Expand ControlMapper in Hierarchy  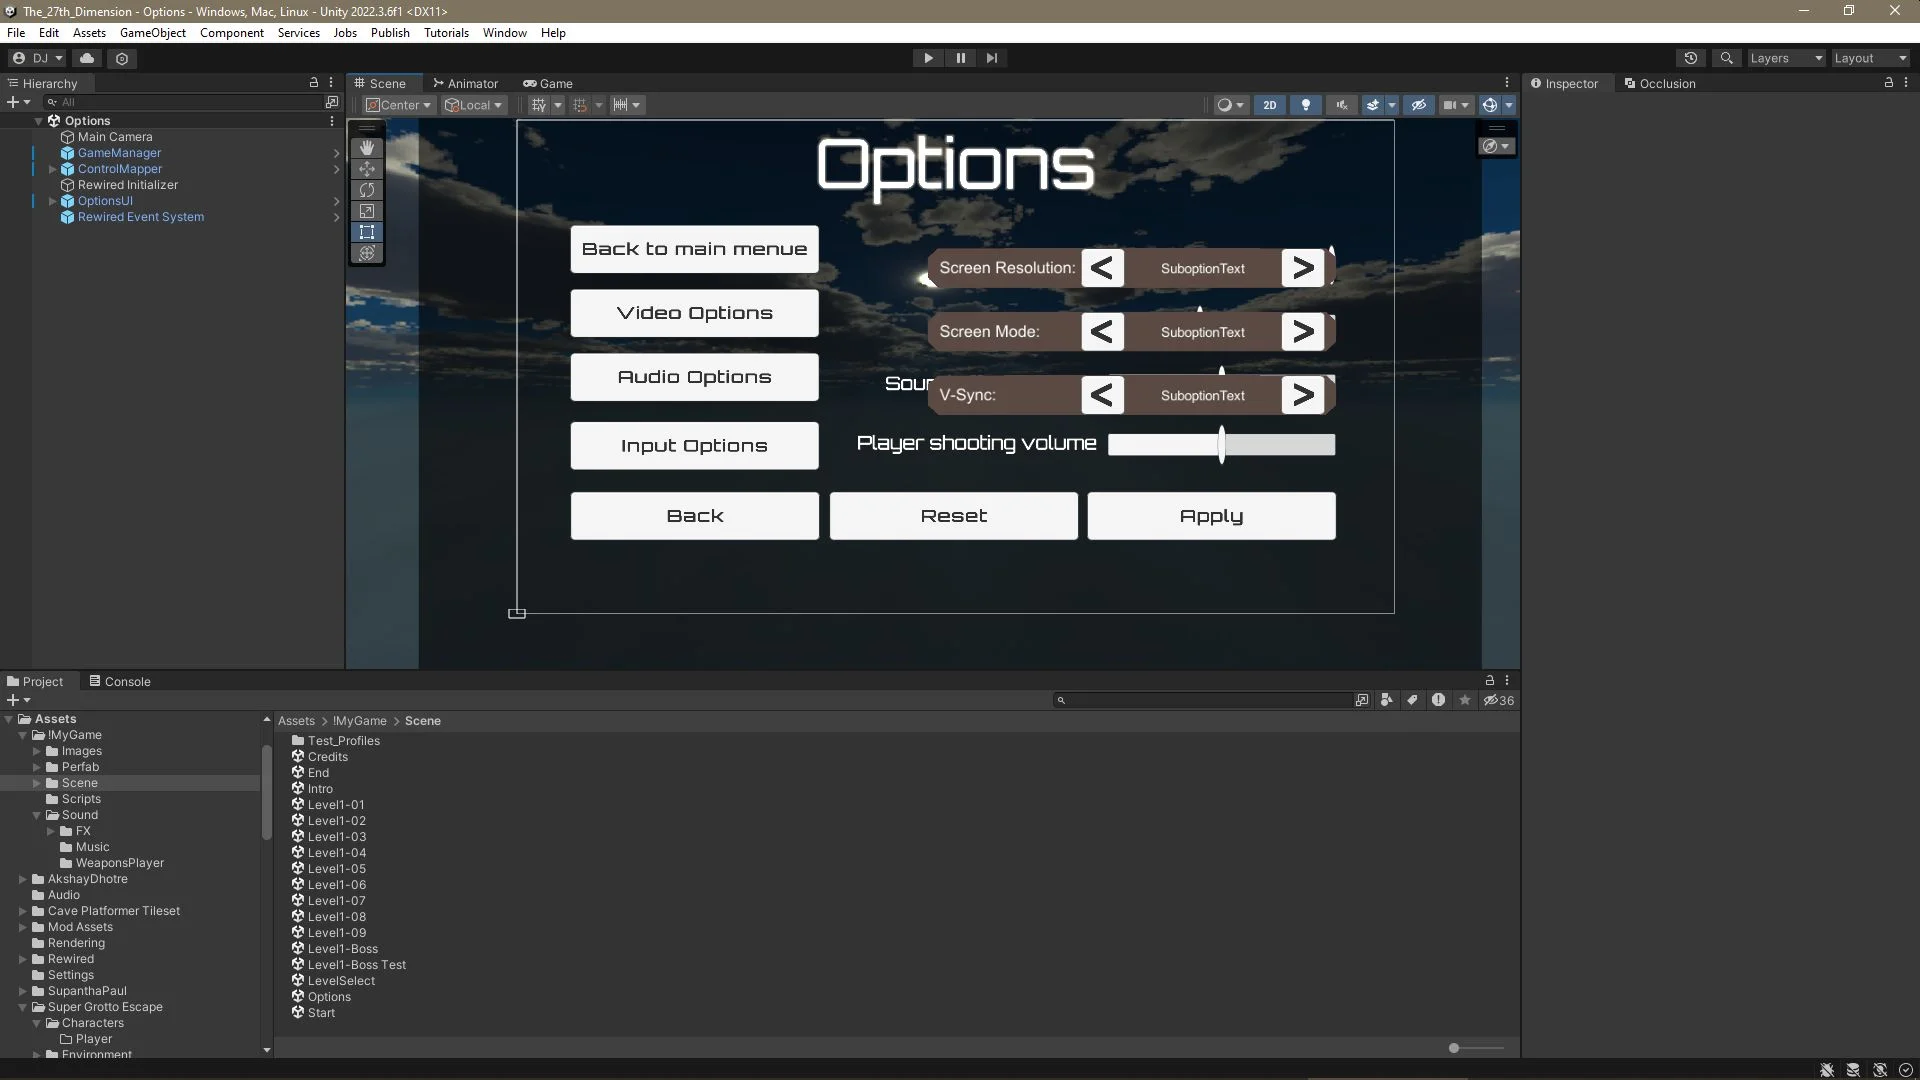coord(52,169)
